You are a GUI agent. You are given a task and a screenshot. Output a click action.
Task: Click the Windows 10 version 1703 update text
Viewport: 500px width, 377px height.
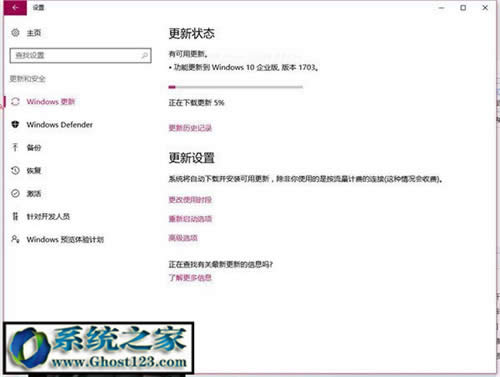pyautogui.click(x=244, y=67)
